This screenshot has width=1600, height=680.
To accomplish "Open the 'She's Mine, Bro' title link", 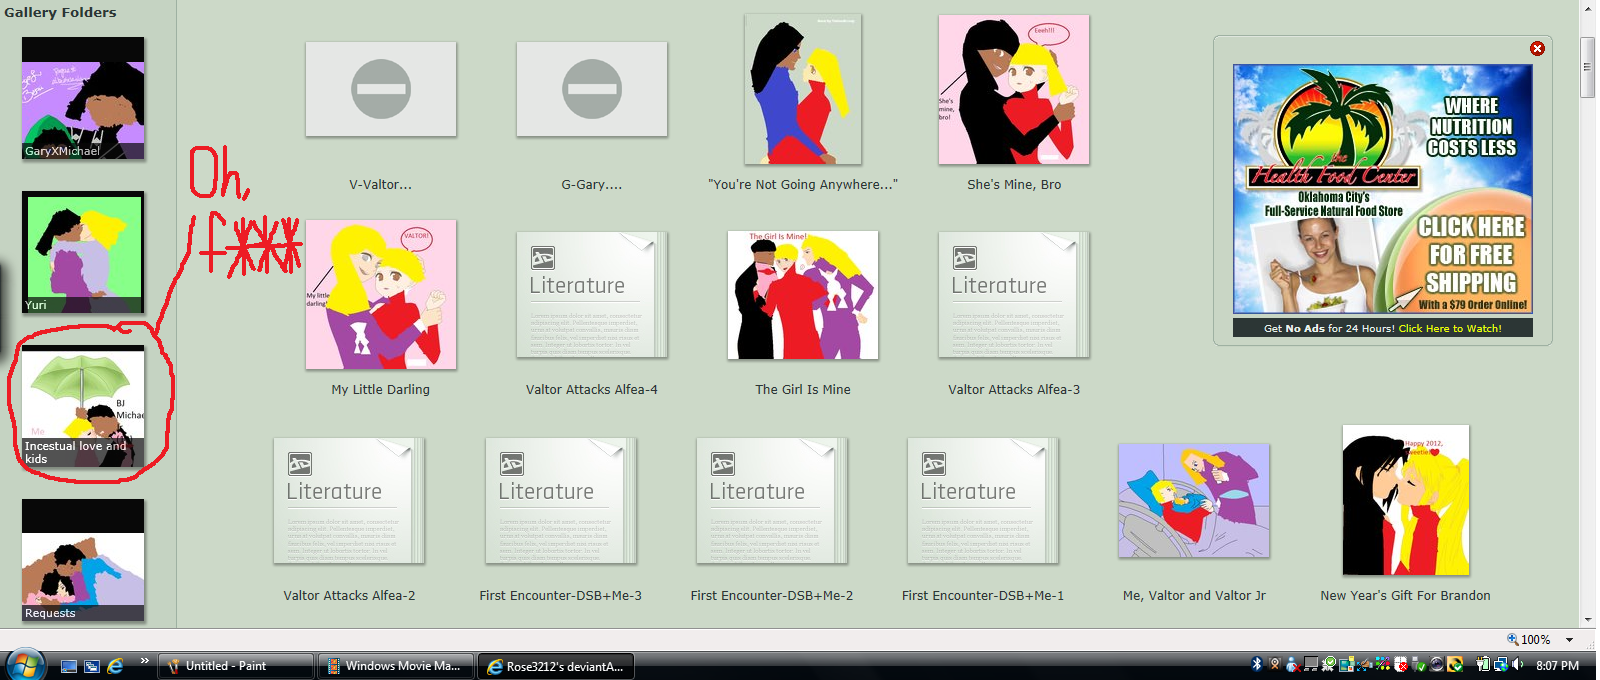I will point(1014,185).
